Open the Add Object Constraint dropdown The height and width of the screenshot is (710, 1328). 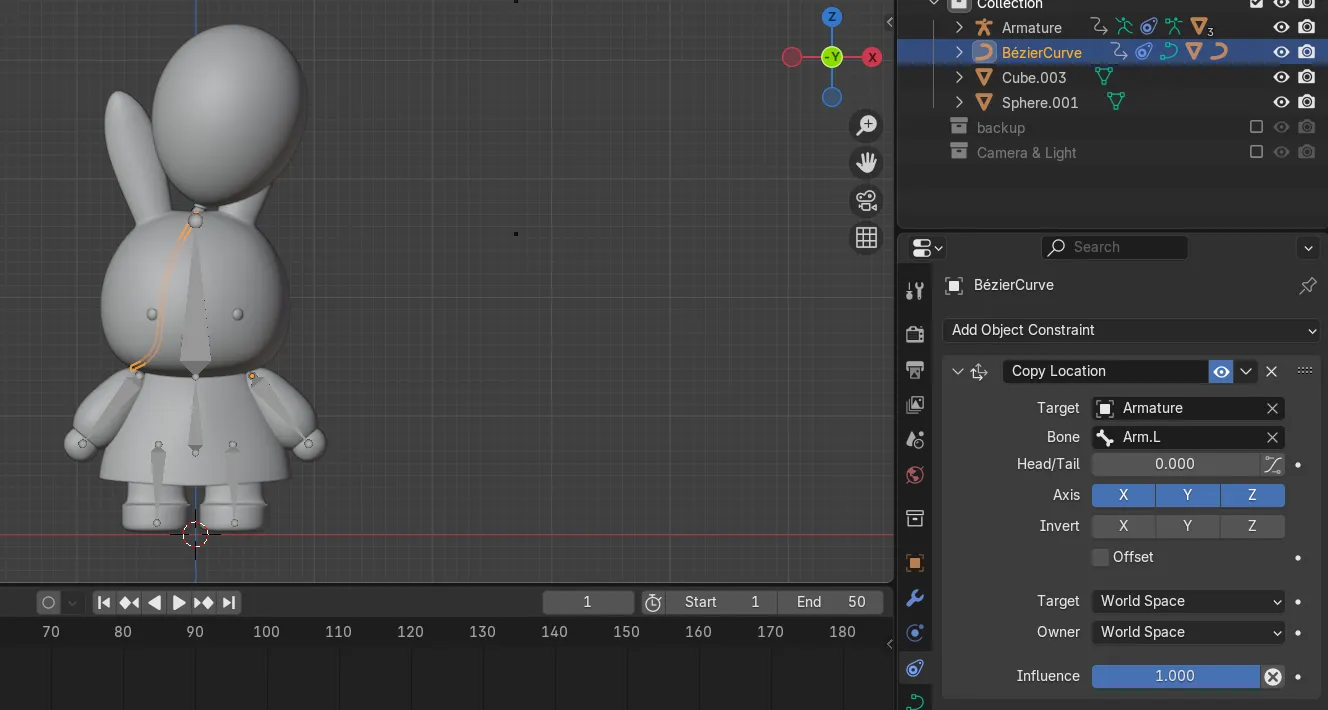point(1131,330)
